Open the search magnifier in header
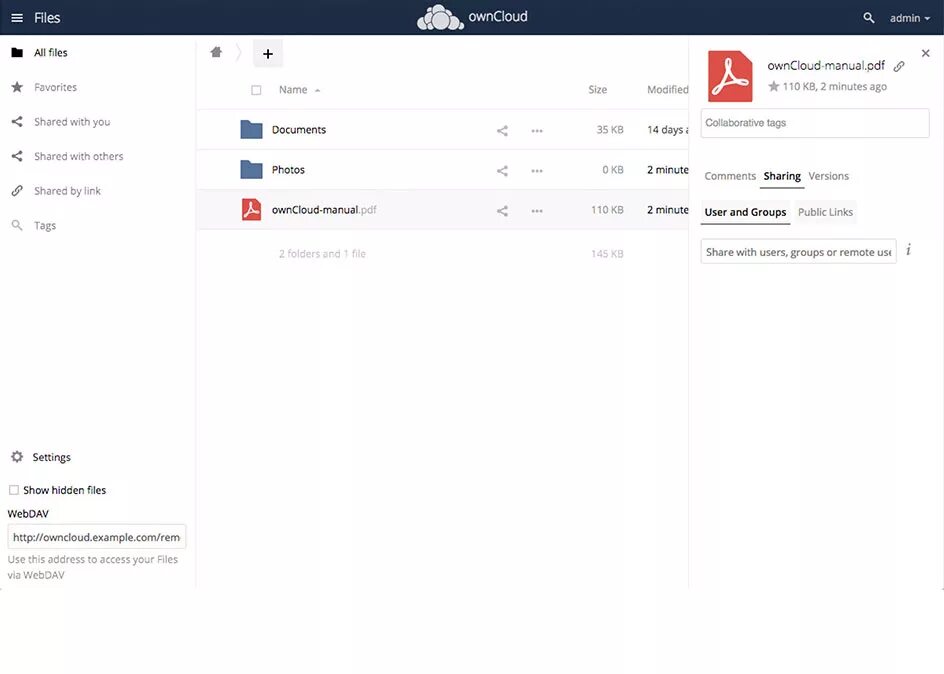Image resolution: width=944 pixels, height=674 pixels. tap(868, 18)
